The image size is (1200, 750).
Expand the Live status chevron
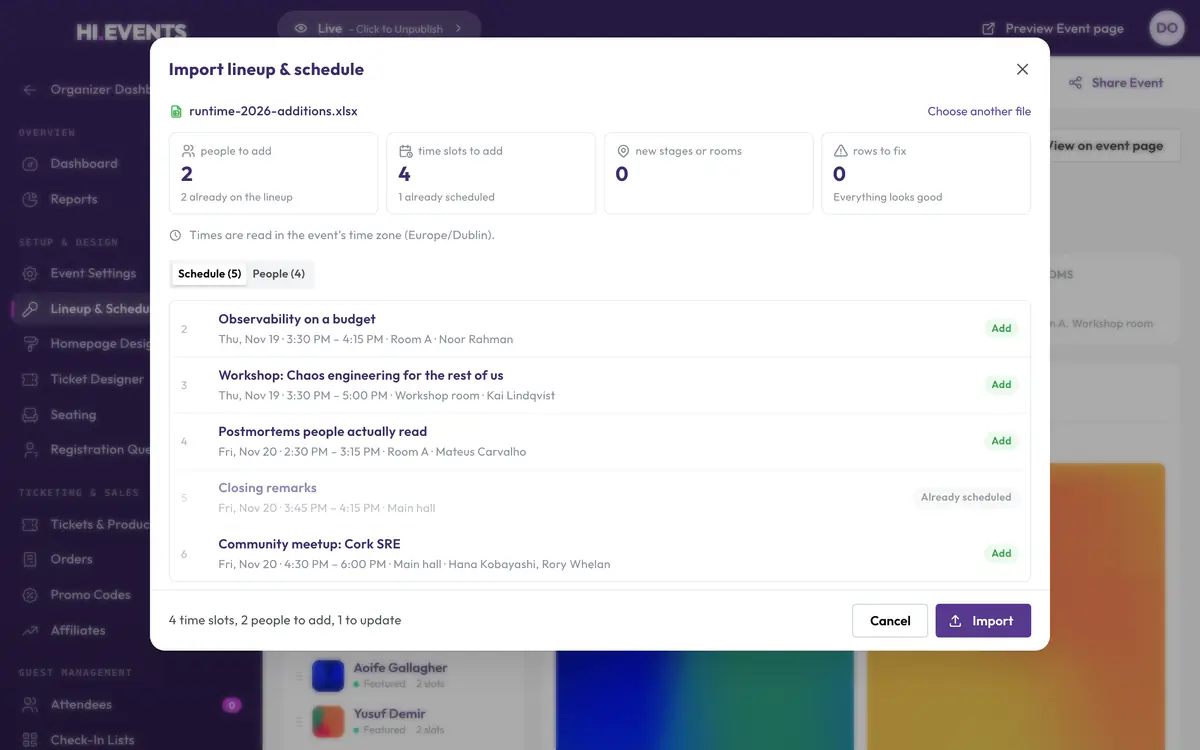(x=459, y=29)
